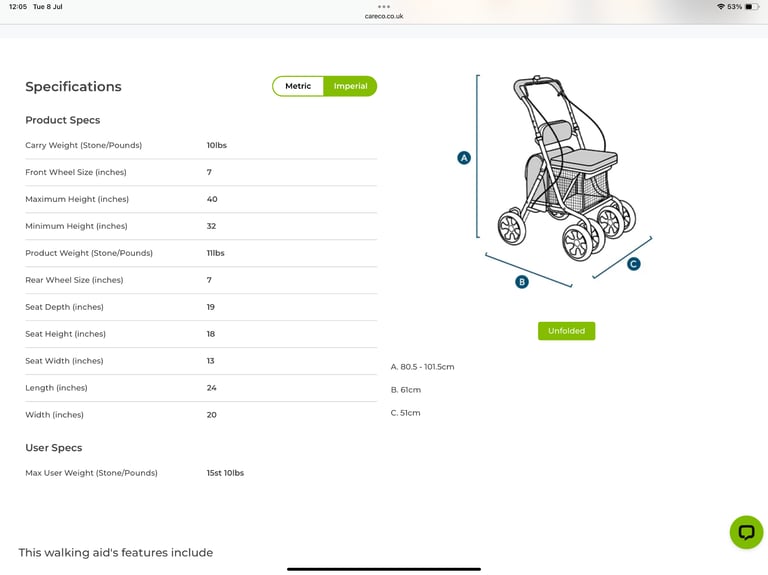Click the Carry Weight (Stone/Pounds) label
The width and height of the screenshot is (768, 575).
pyautogui.click(x=84, y=145)
